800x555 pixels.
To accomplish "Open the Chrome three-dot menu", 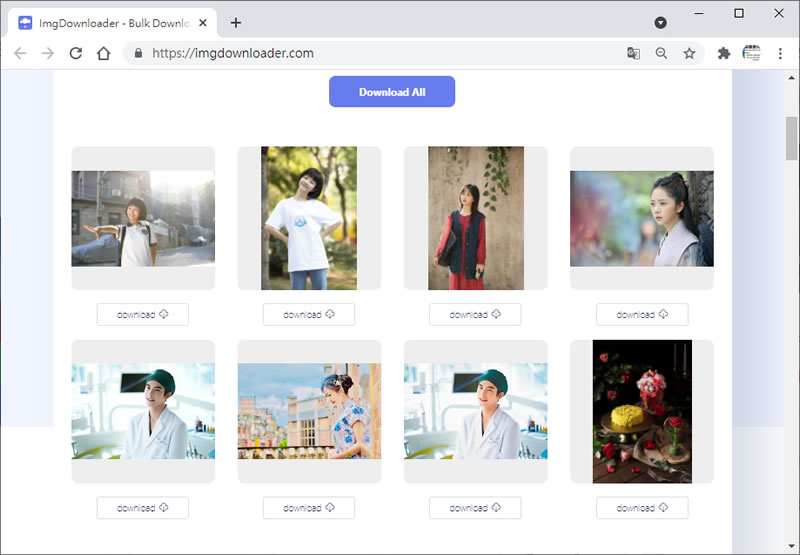I will click(x=780, y=53).
